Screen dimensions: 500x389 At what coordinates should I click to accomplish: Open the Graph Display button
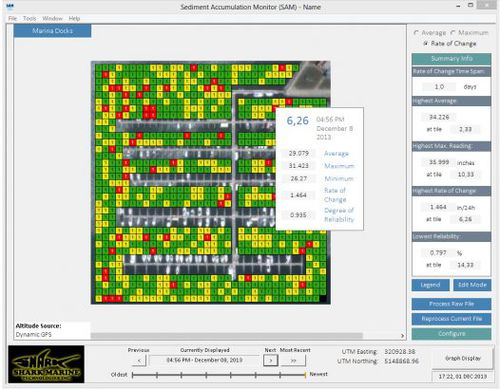click(x=463, y=358)
